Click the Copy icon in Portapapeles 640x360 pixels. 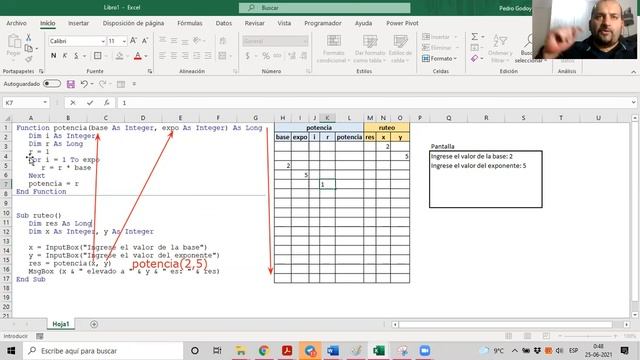pyautogui.click(x=28, y=49)
